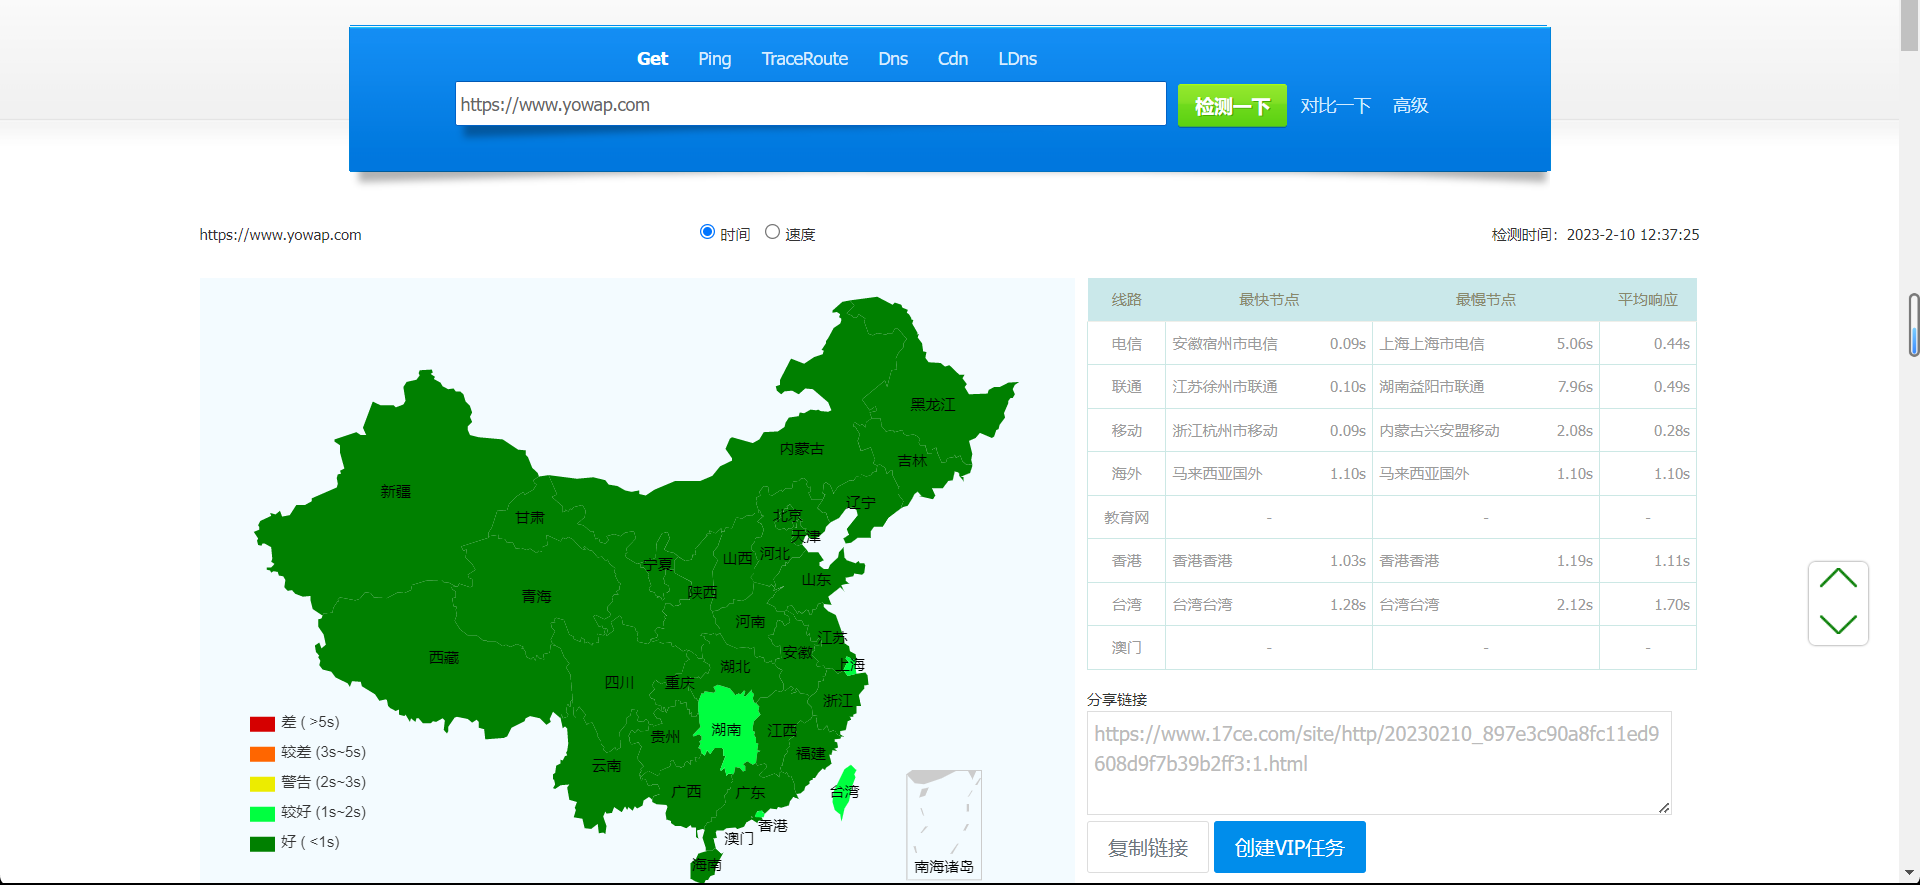Switch to the Ping tab
Image resolution: width=1920 pixels, height=885 pixels.
click(x=714, y=59)
